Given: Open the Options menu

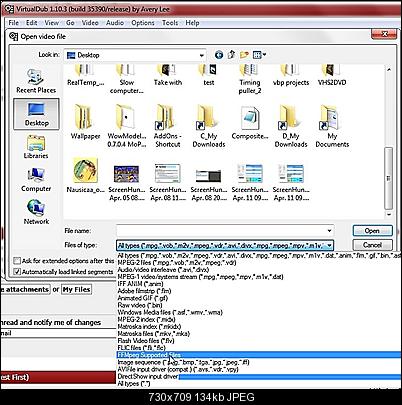Looking at the screenshot, I should pos(143,23).
